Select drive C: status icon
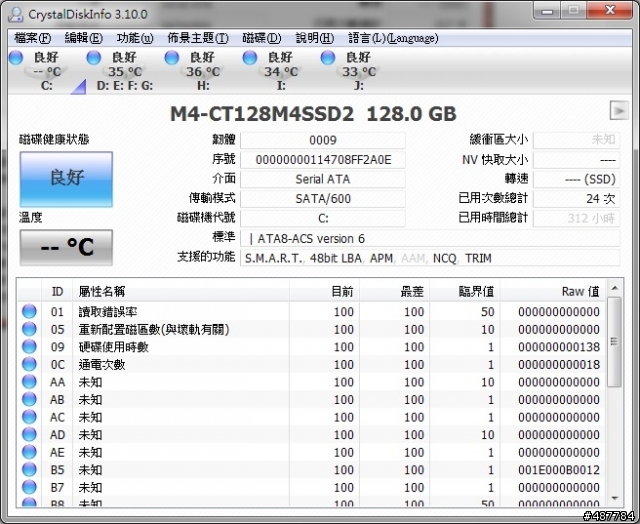 [16, 58]
